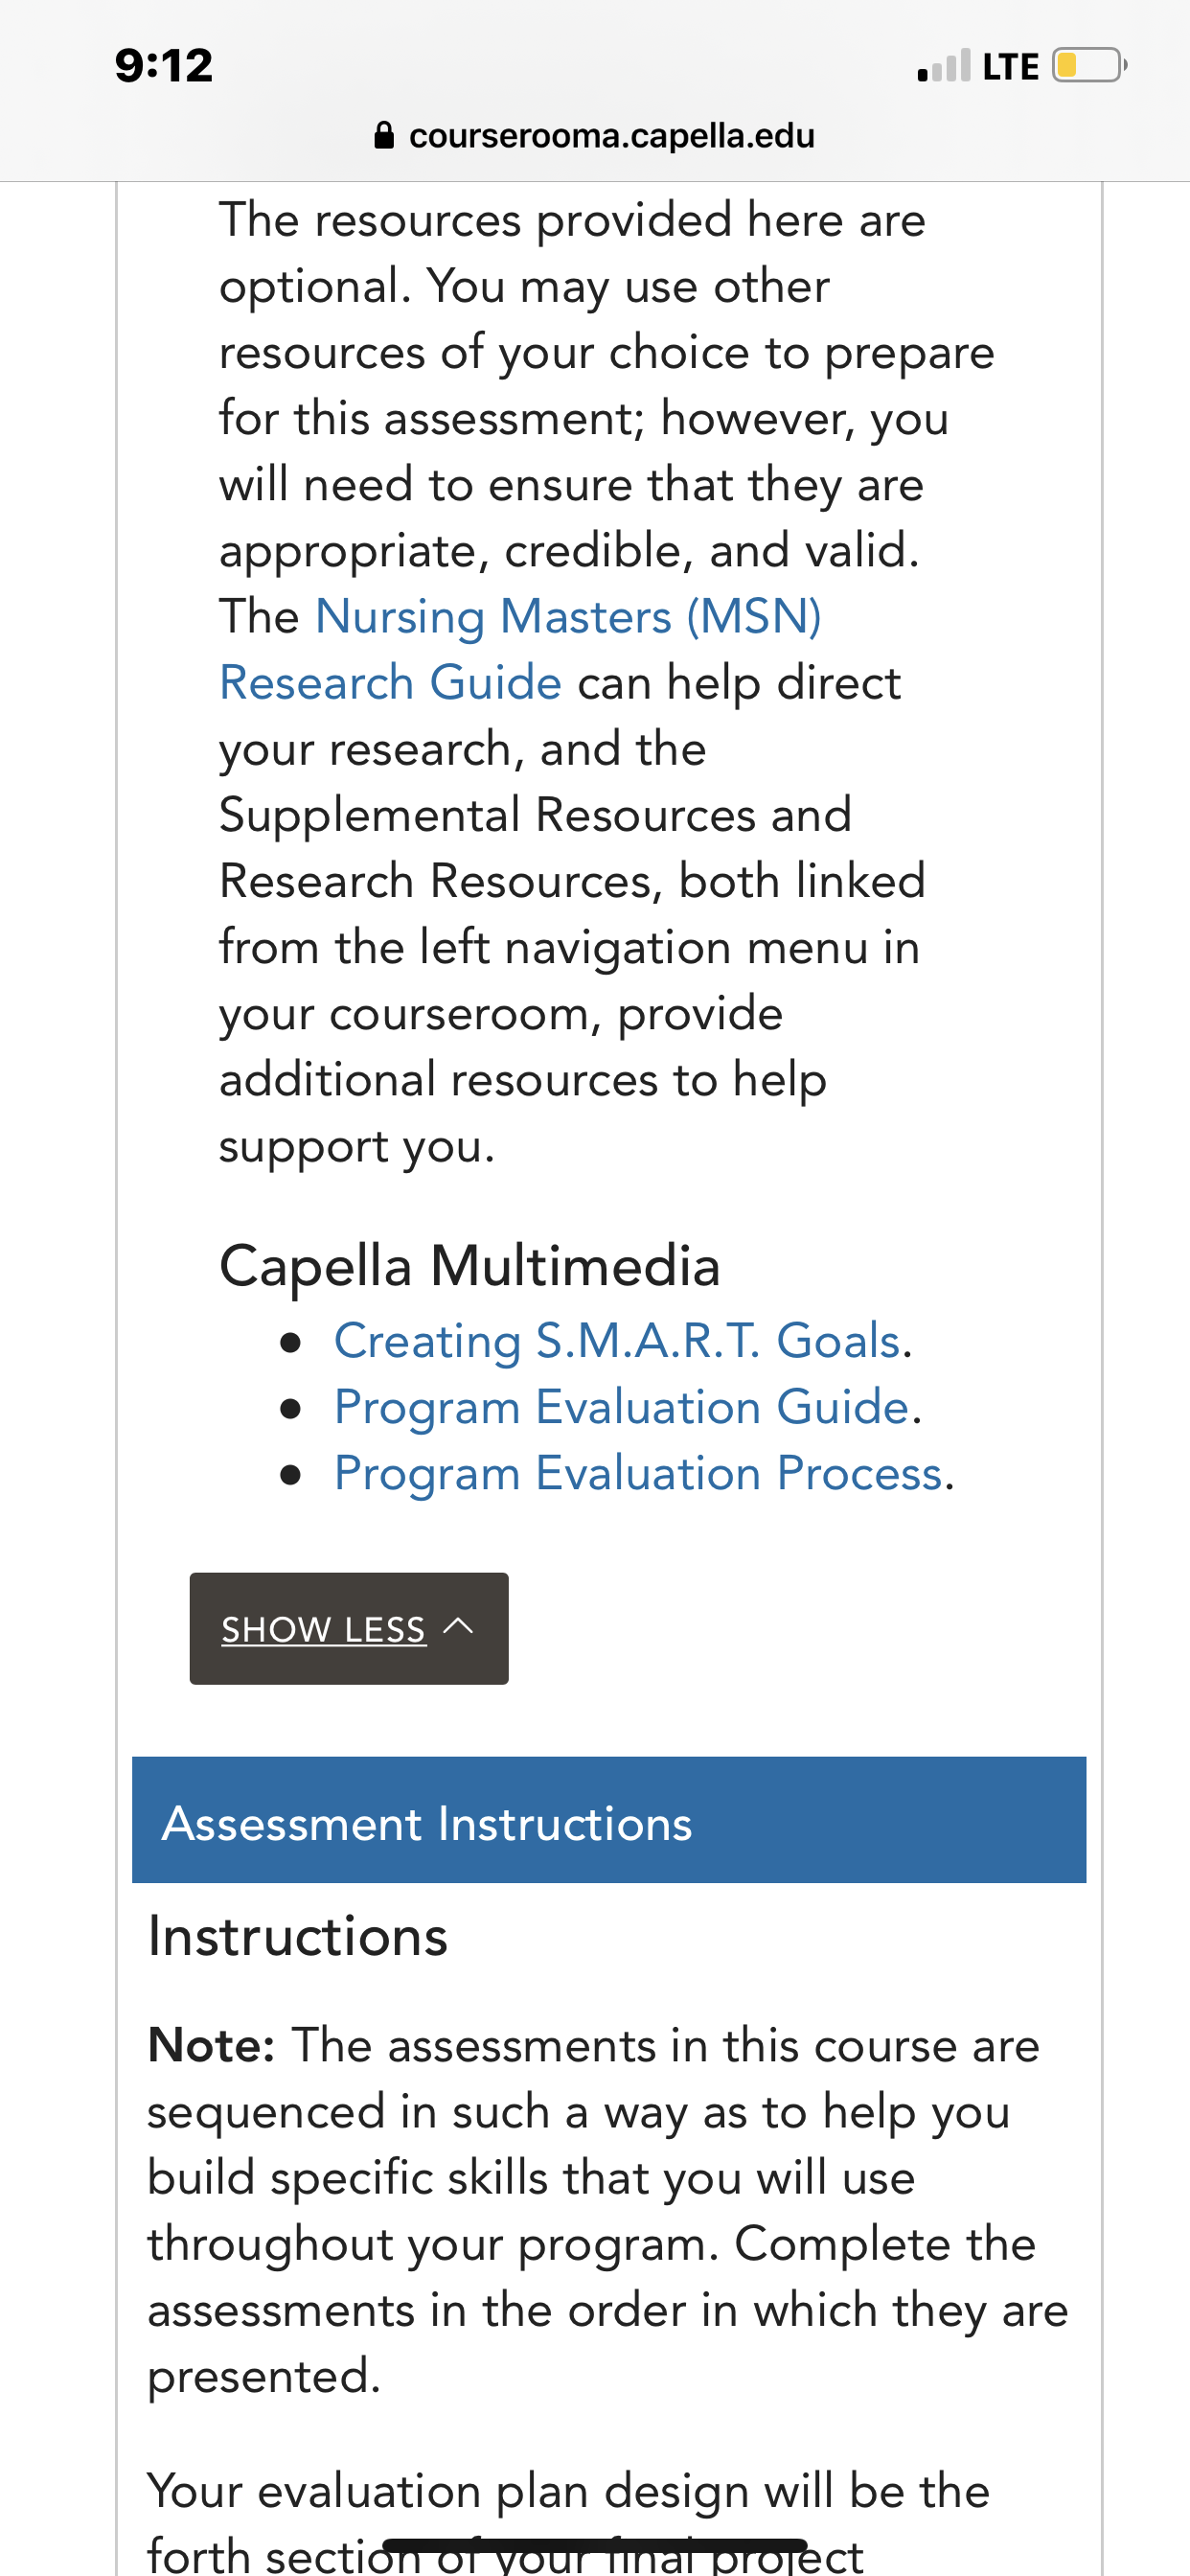Tap the cellular signal bars icon

[x=944, y=66]
